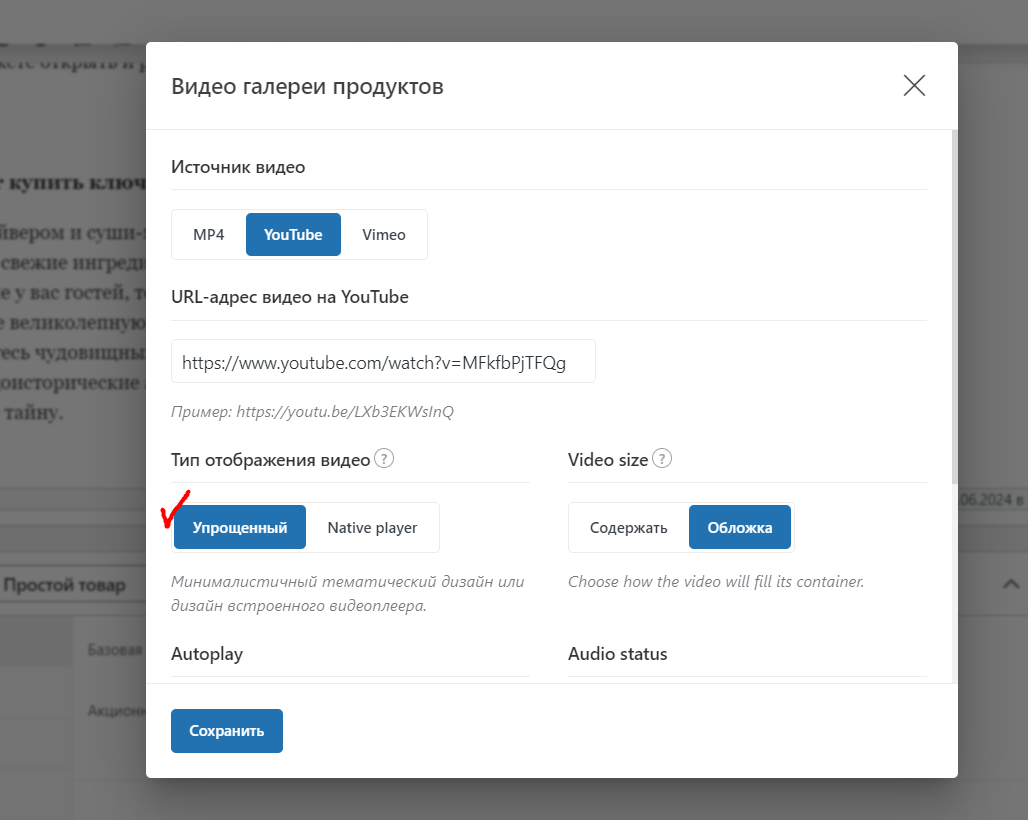Click the URL-адрес видео на YouTube label
Screen dimensions: 1028x820
tap(290, 298)
